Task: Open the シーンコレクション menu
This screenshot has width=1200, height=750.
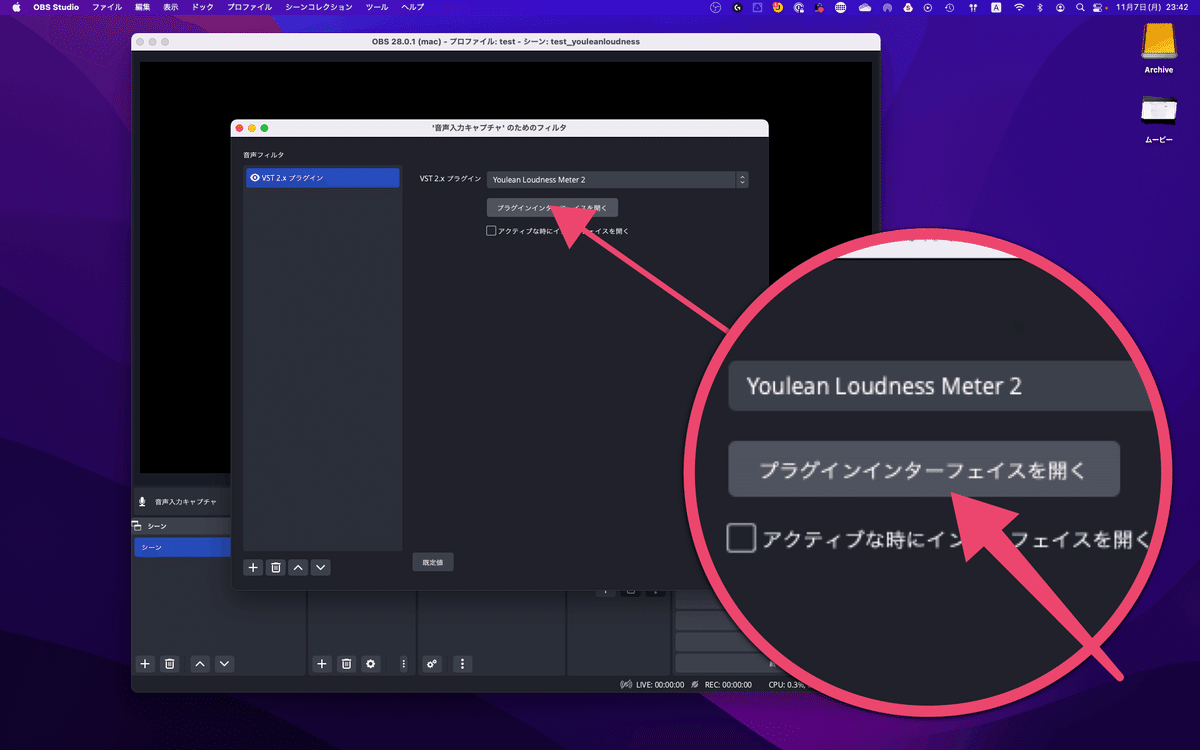Action: coord(319,7)
